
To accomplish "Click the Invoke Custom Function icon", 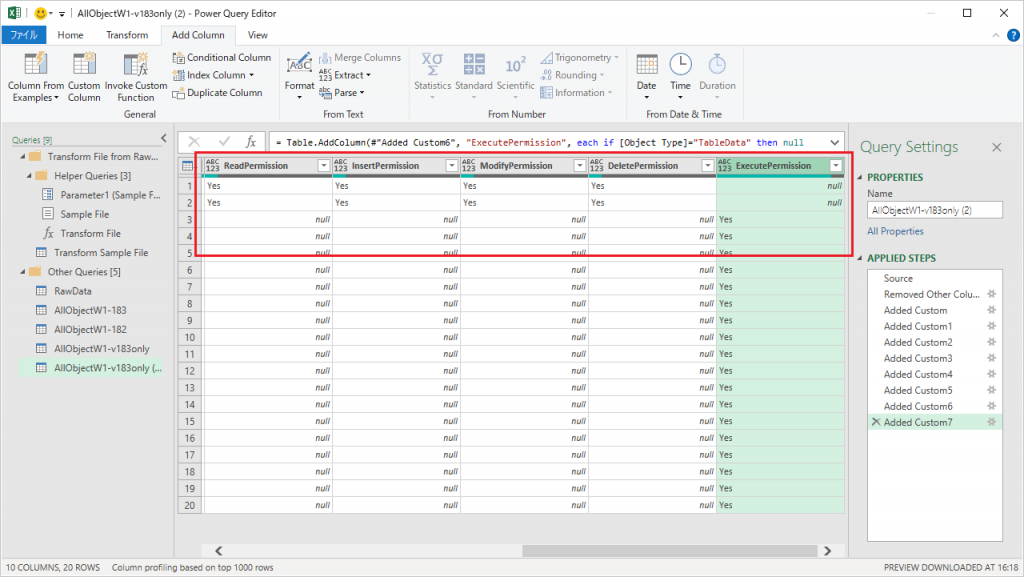I will 136,66.
